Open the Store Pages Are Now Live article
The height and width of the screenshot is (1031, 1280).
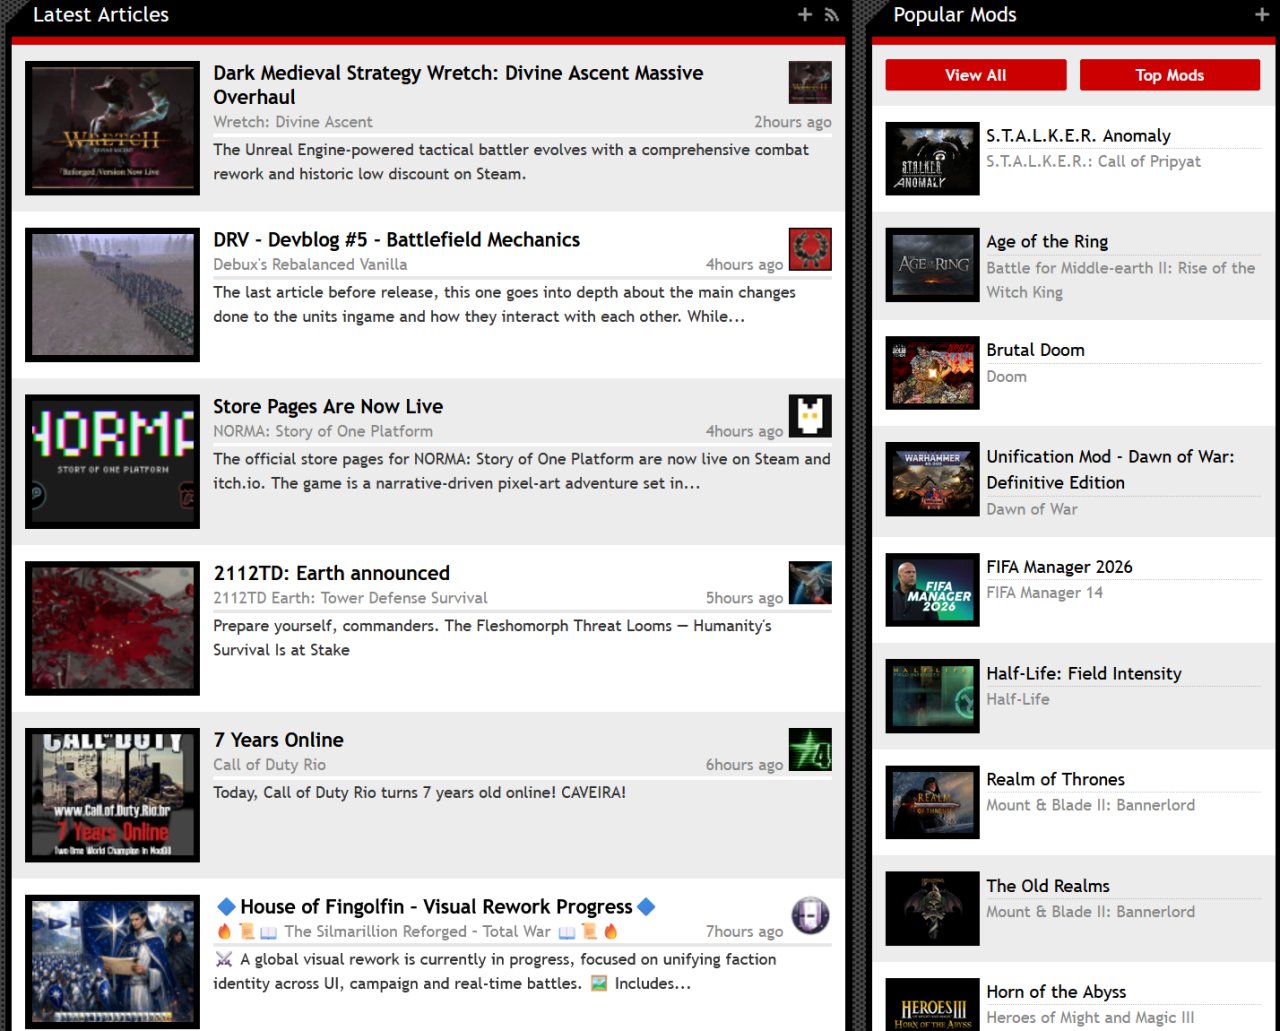(x=328, y=407)
